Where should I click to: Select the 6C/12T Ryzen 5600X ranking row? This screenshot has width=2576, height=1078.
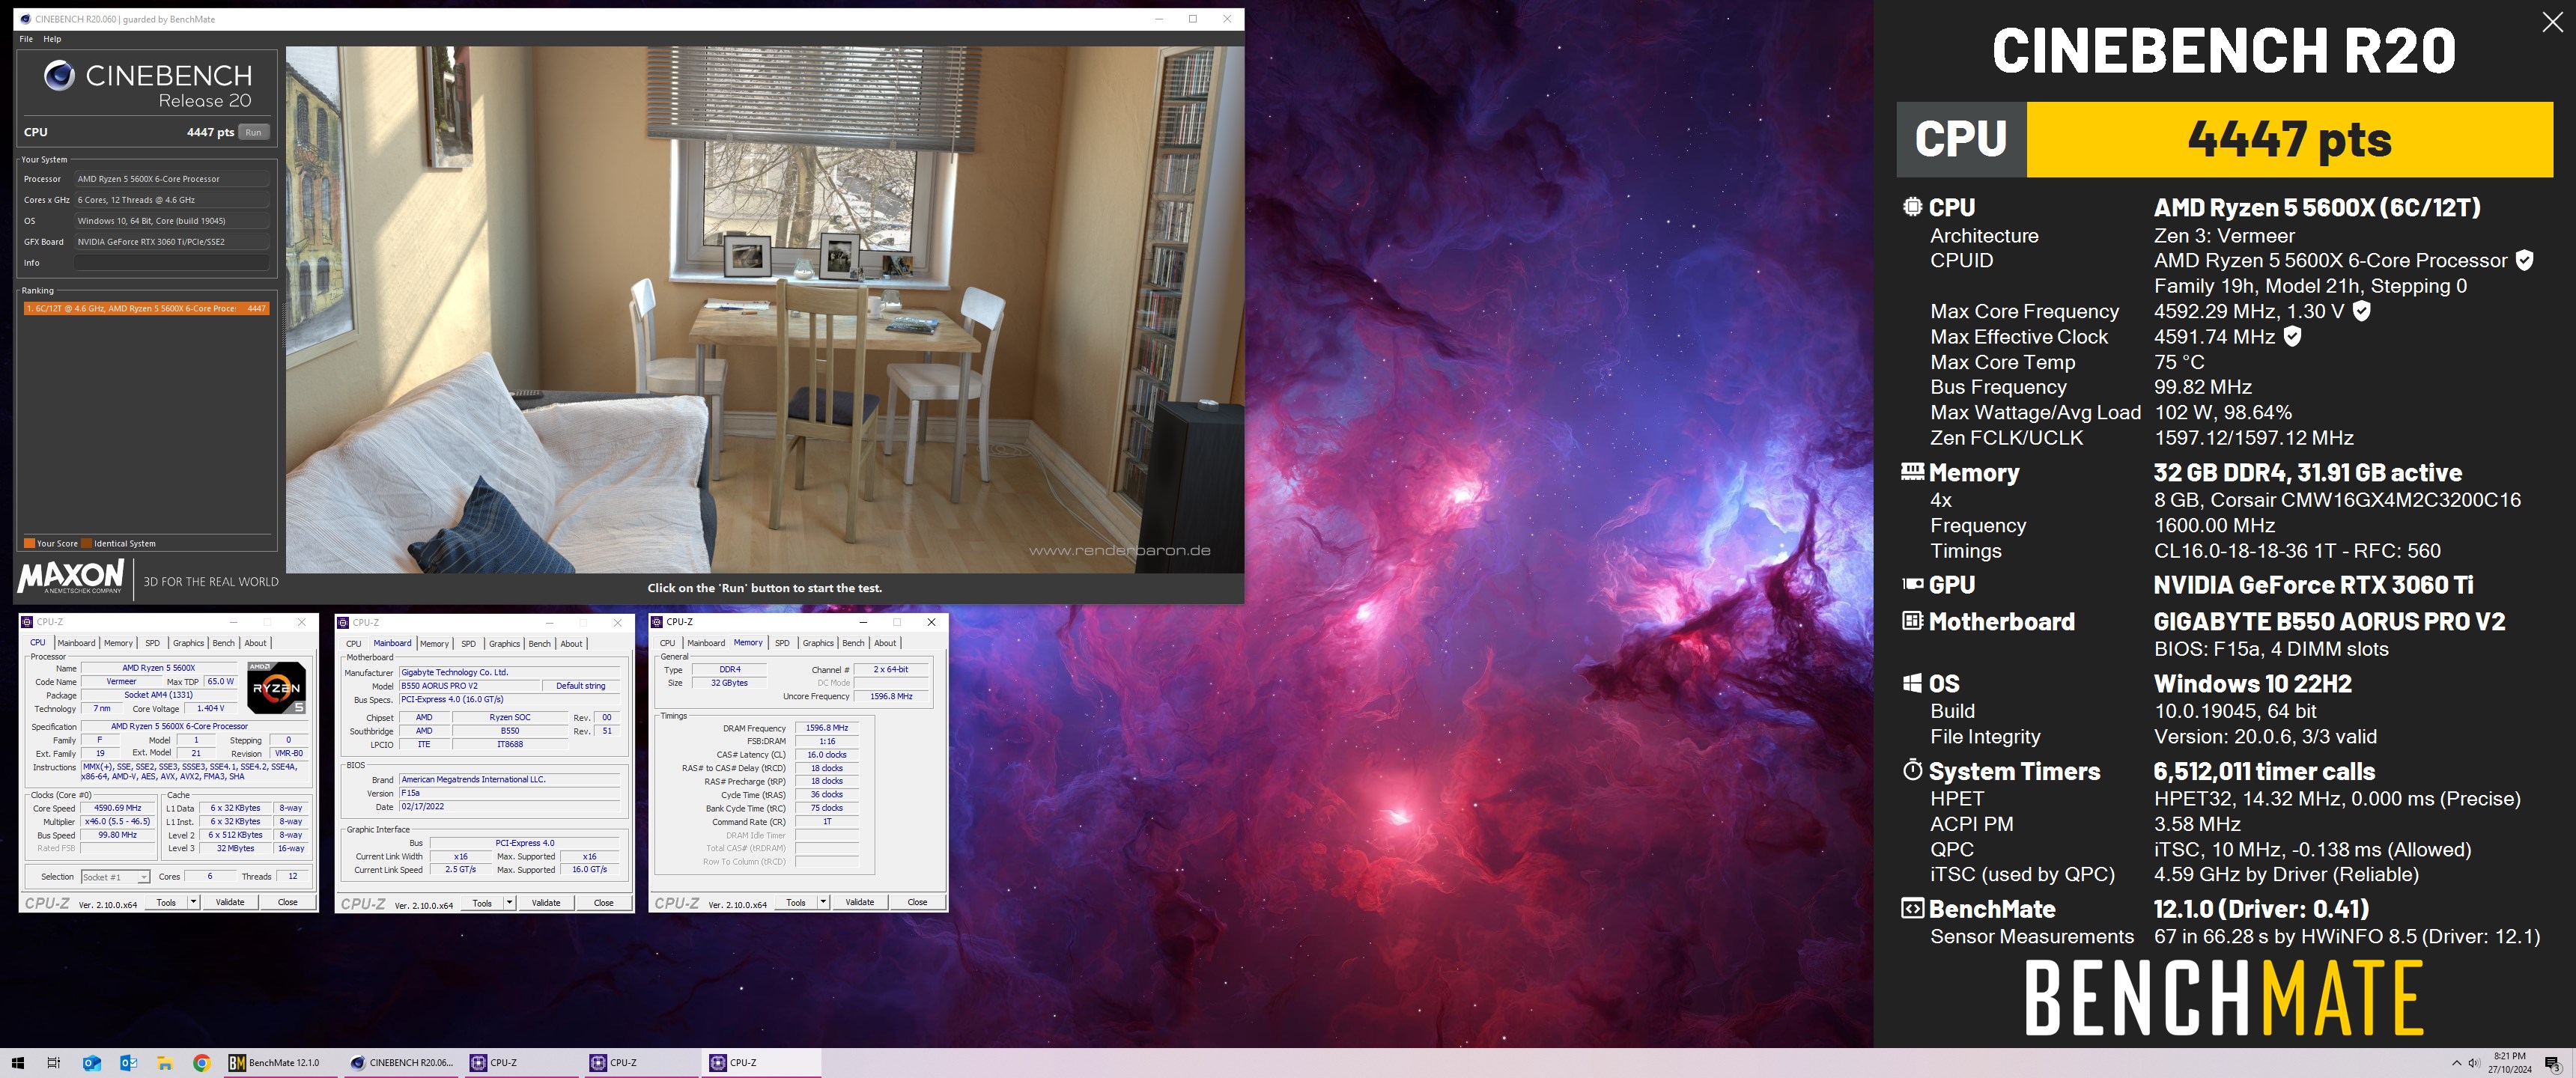coord(147,308)
